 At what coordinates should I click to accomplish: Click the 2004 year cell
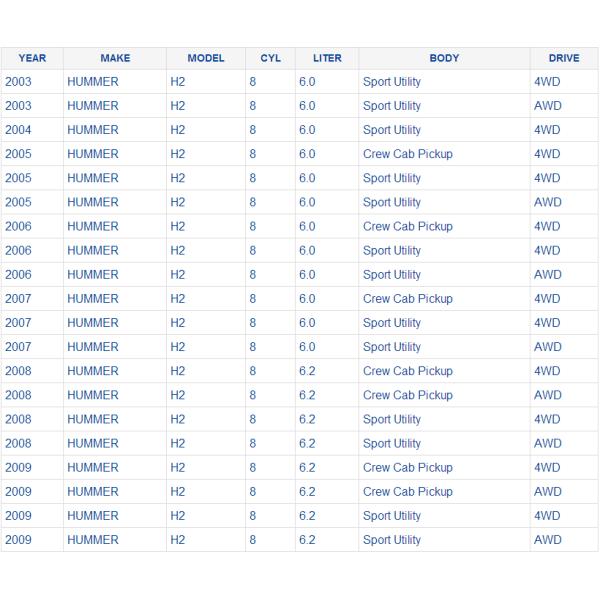click(x=18, y=130)
